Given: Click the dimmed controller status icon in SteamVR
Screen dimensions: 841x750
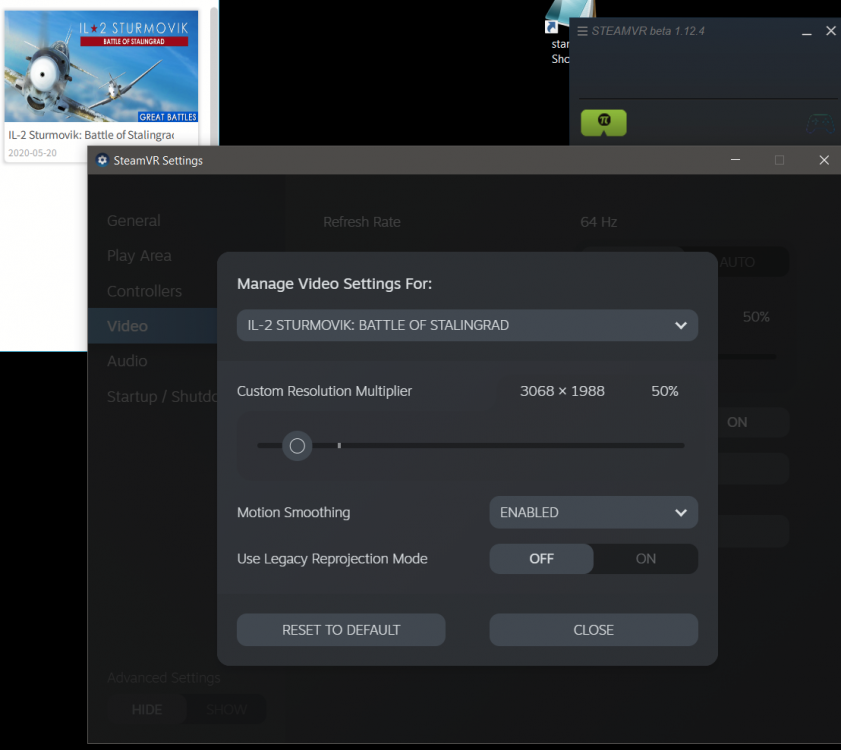Looking at the screenshot, I should [820, 123].
